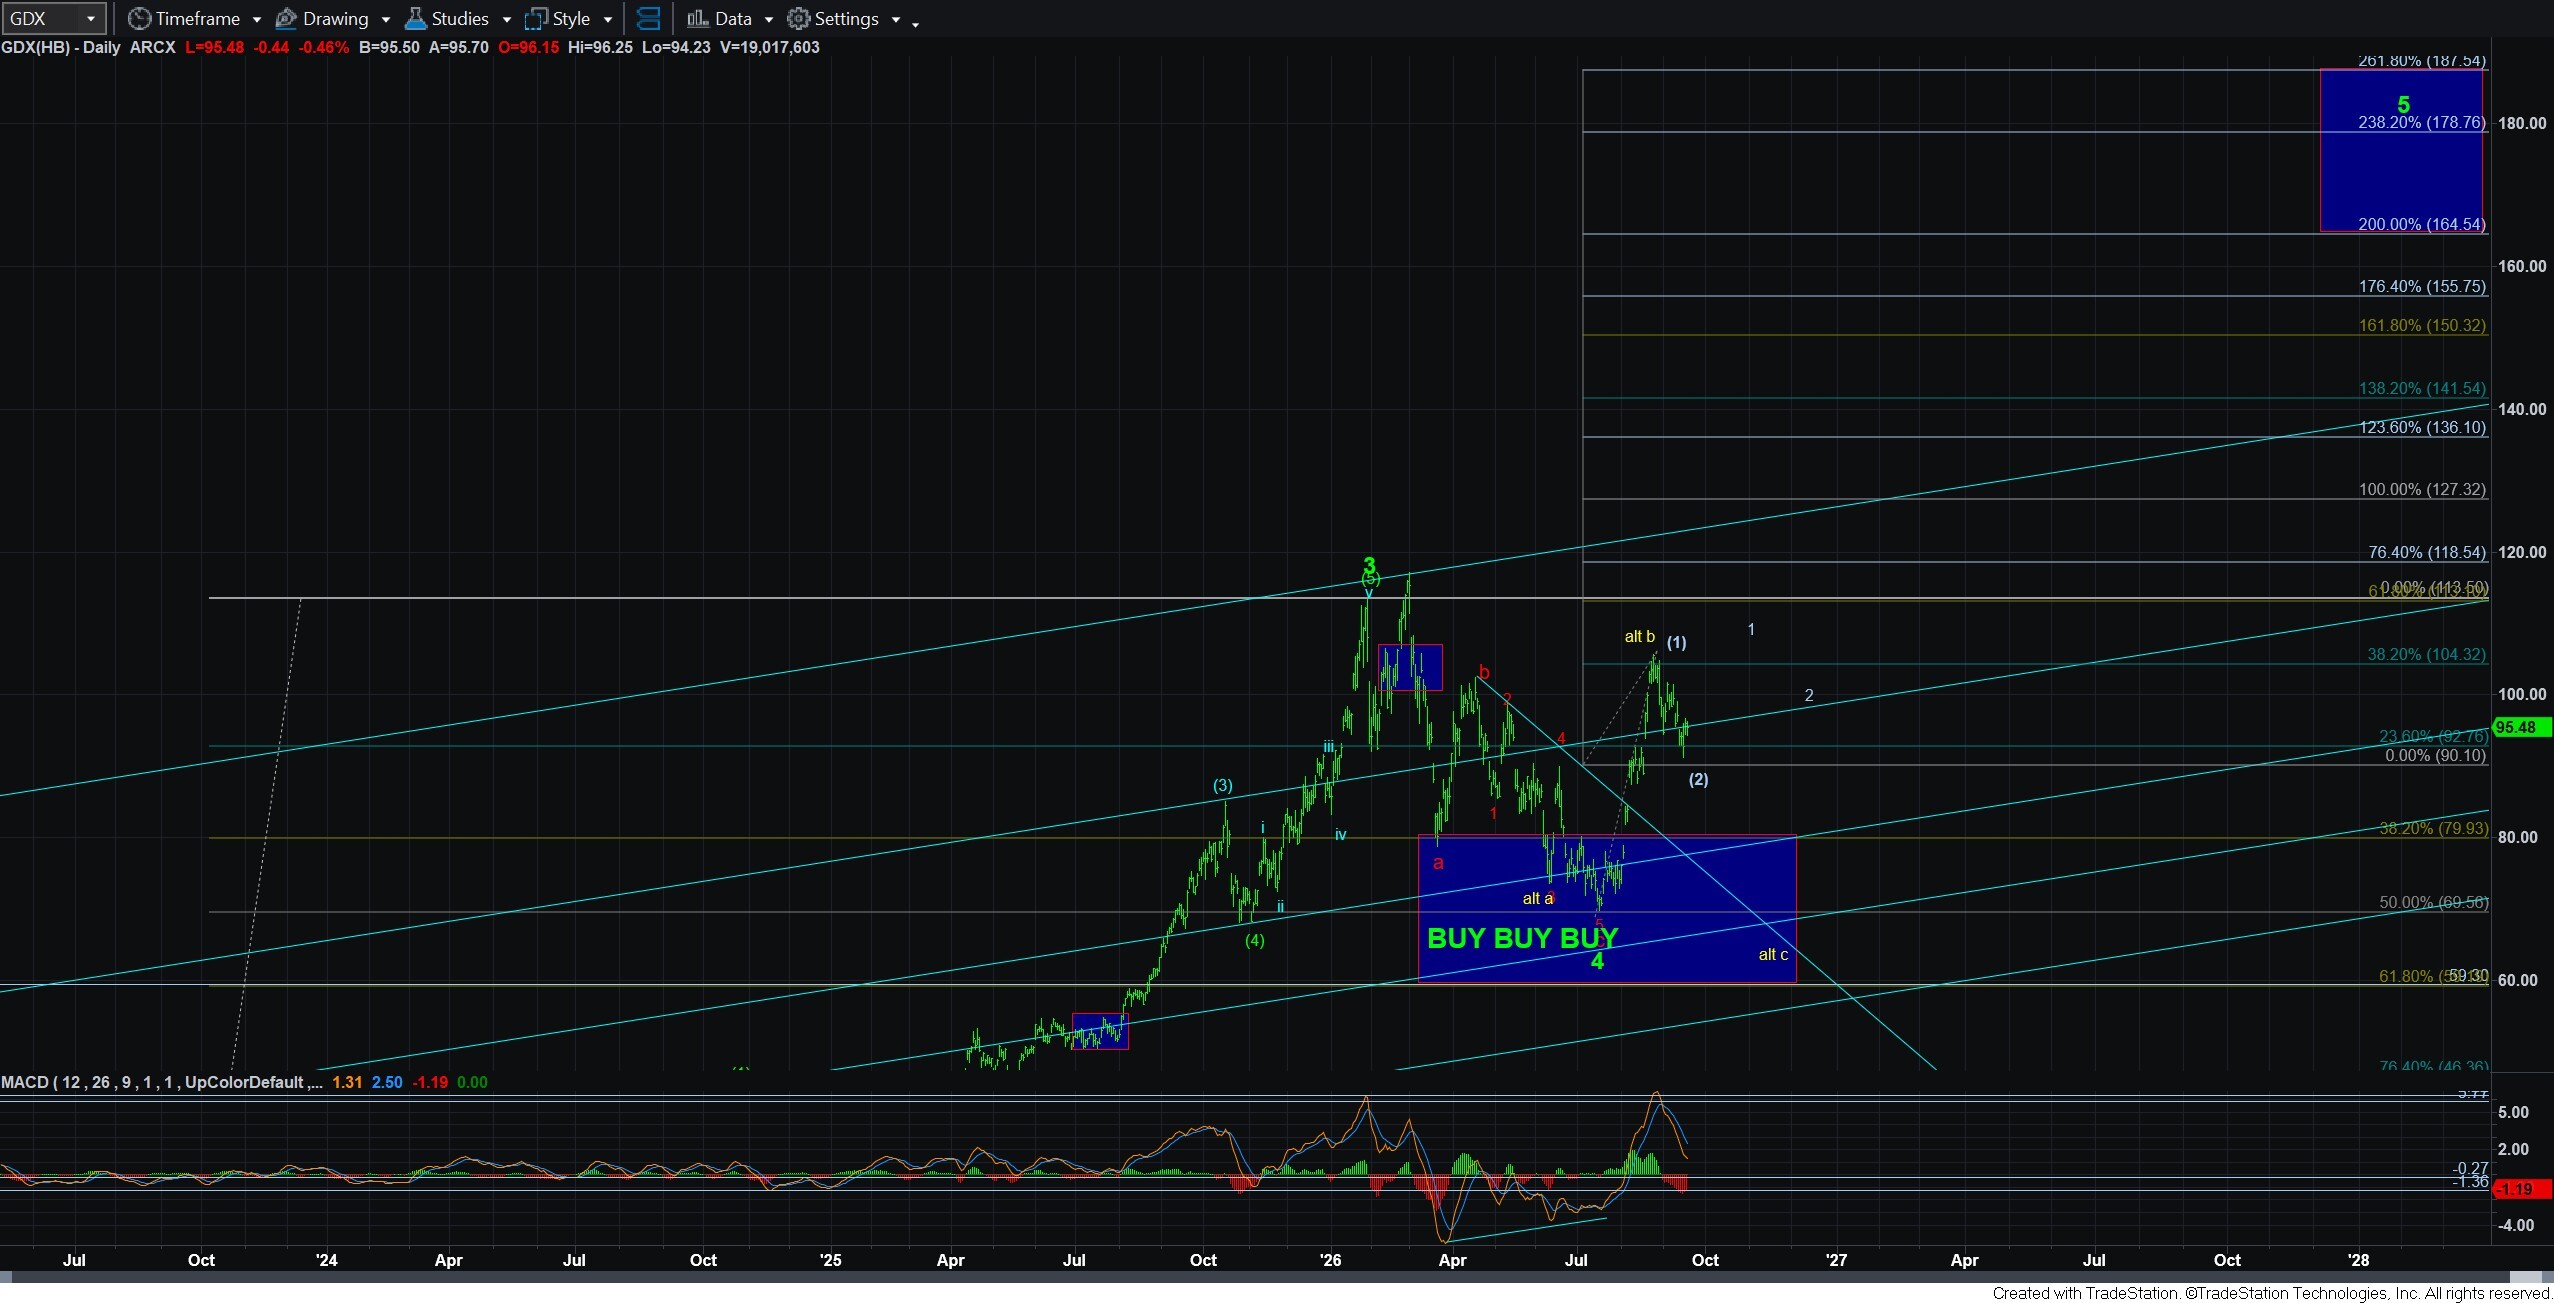Open the Data menu label

(733, 19)
